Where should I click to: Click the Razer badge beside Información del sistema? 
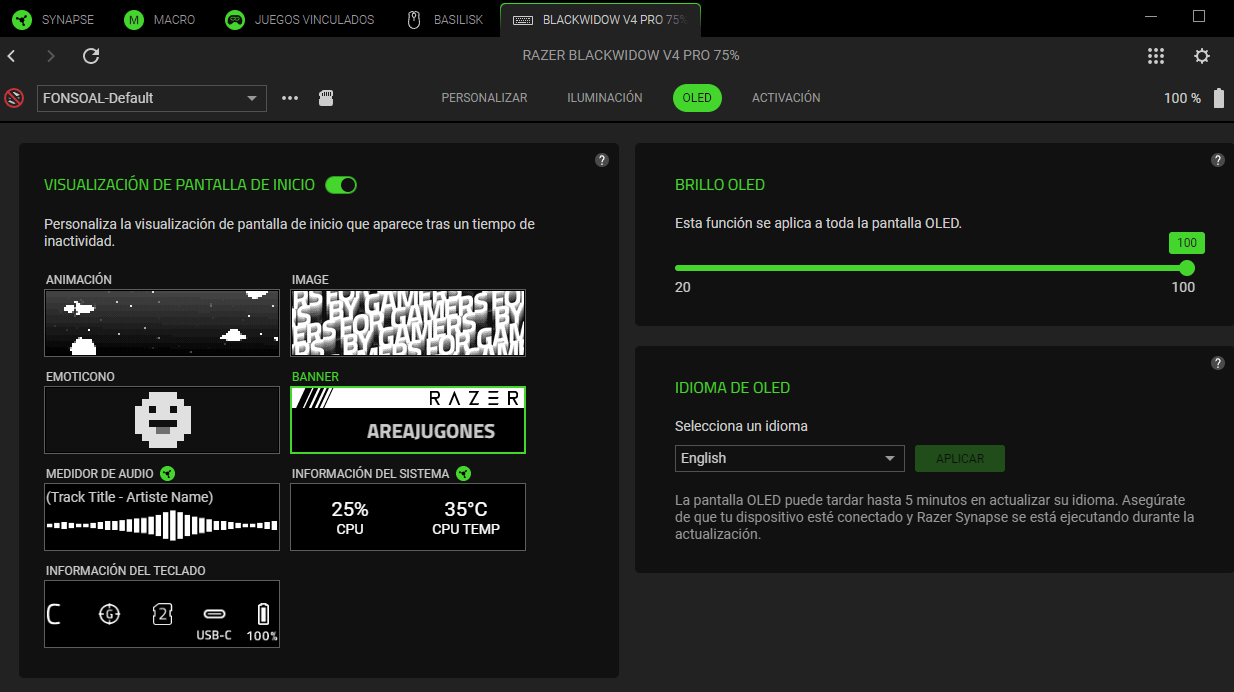click(x=463, y=473)
